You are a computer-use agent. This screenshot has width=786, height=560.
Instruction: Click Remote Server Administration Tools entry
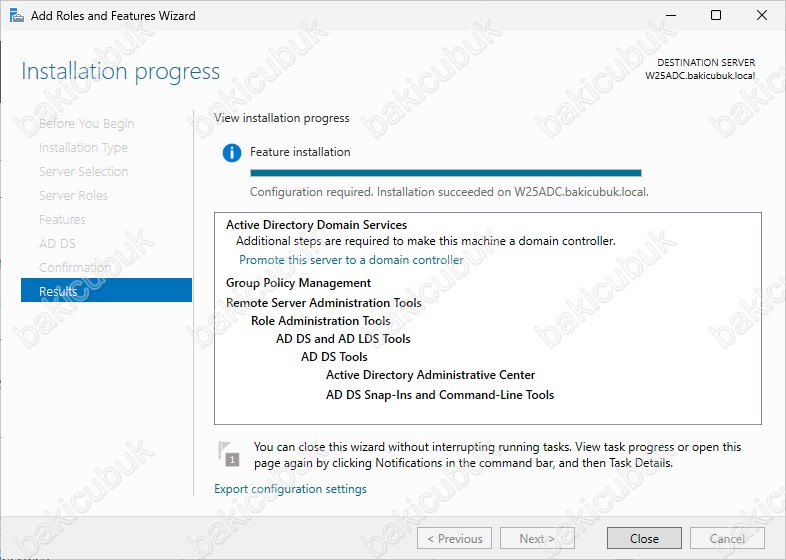(x=324, y=303)
